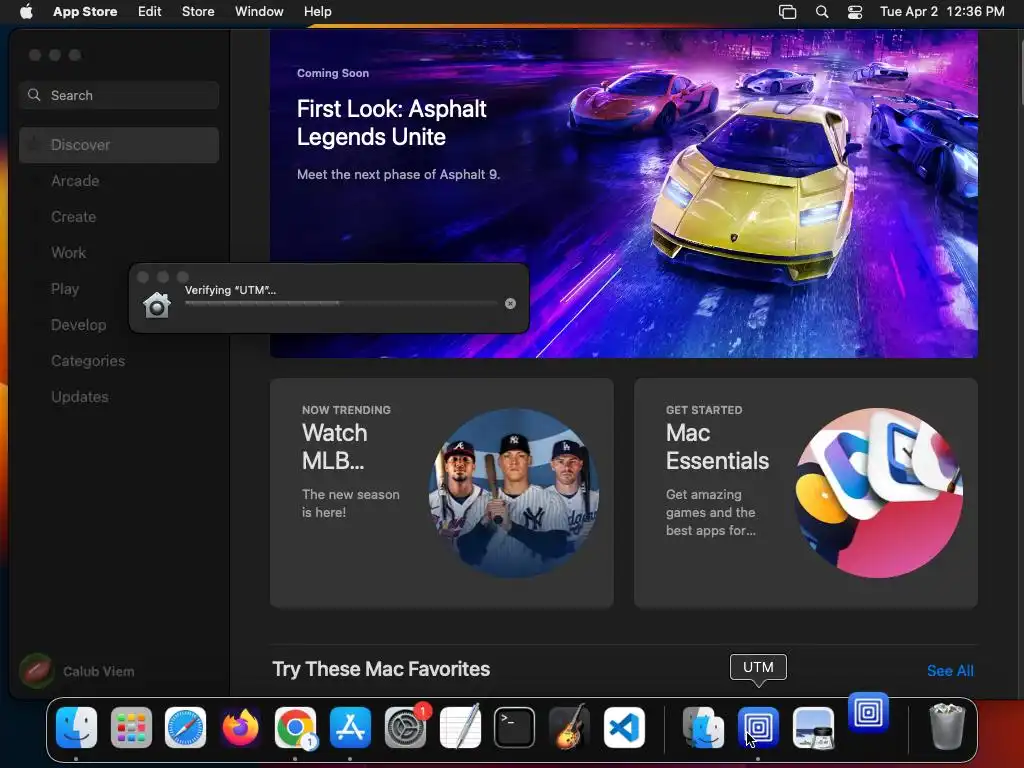
Task: Open GarageBand from the dock
Action: (569, 728)
